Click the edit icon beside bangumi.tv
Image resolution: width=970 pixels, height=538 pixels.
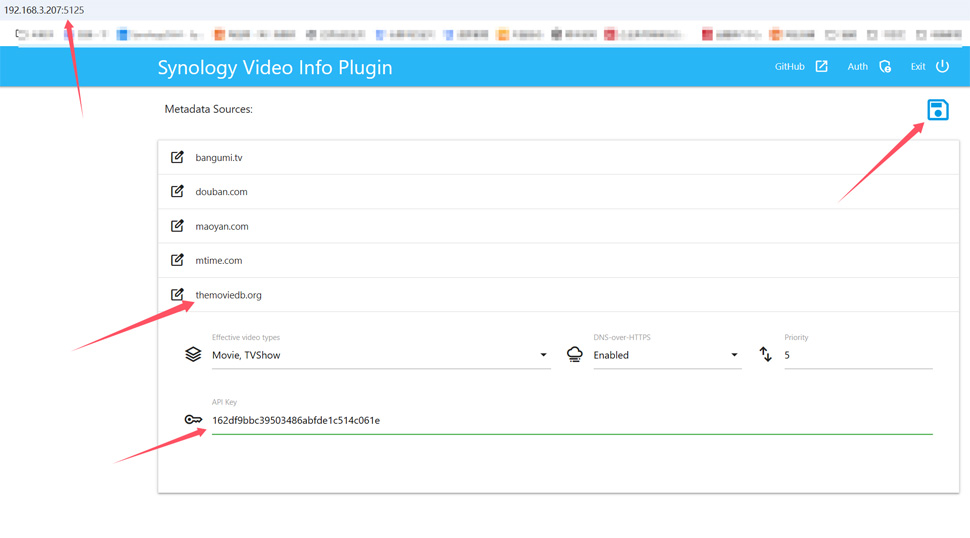[x=177, y=157]
